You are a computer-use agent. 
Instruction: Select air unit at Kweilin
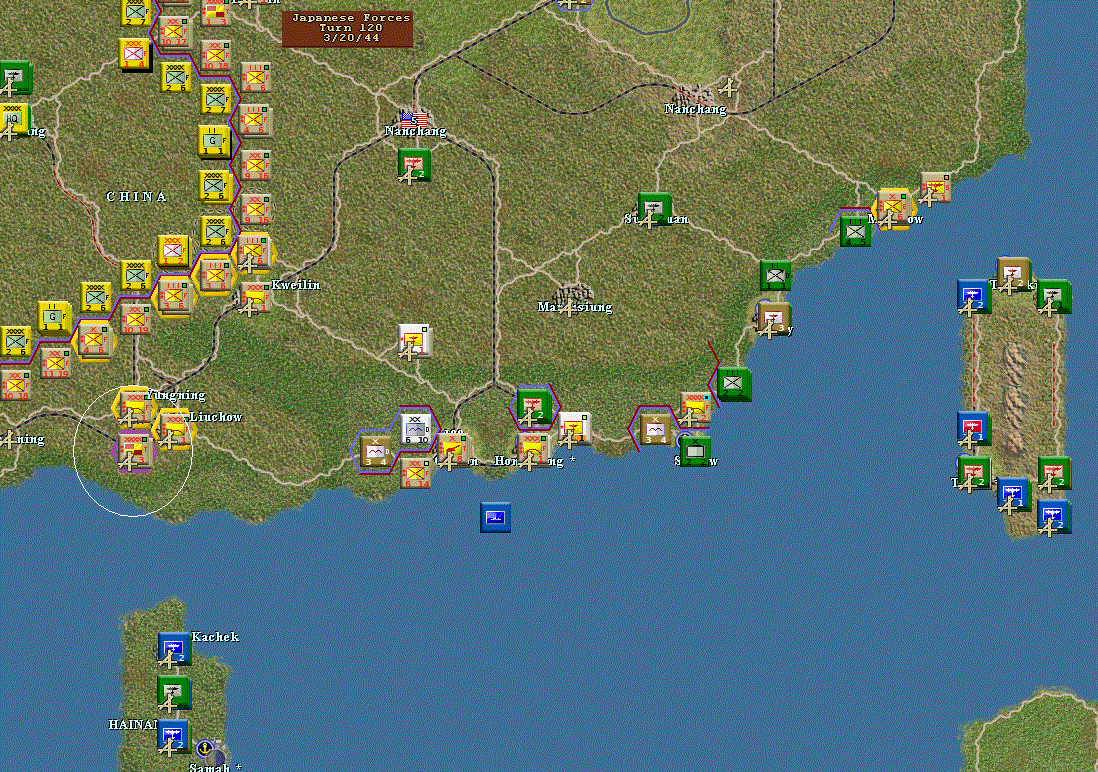coord(253,297)
